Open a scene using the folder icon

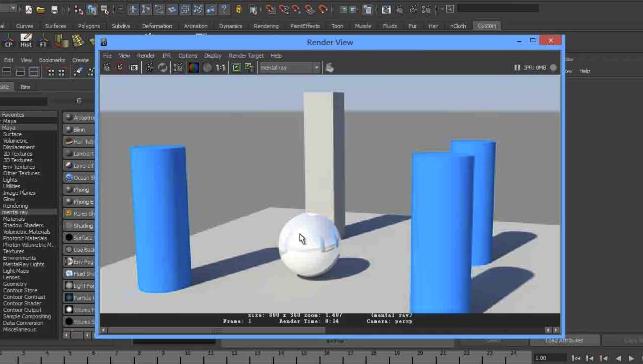click(41, 9)
